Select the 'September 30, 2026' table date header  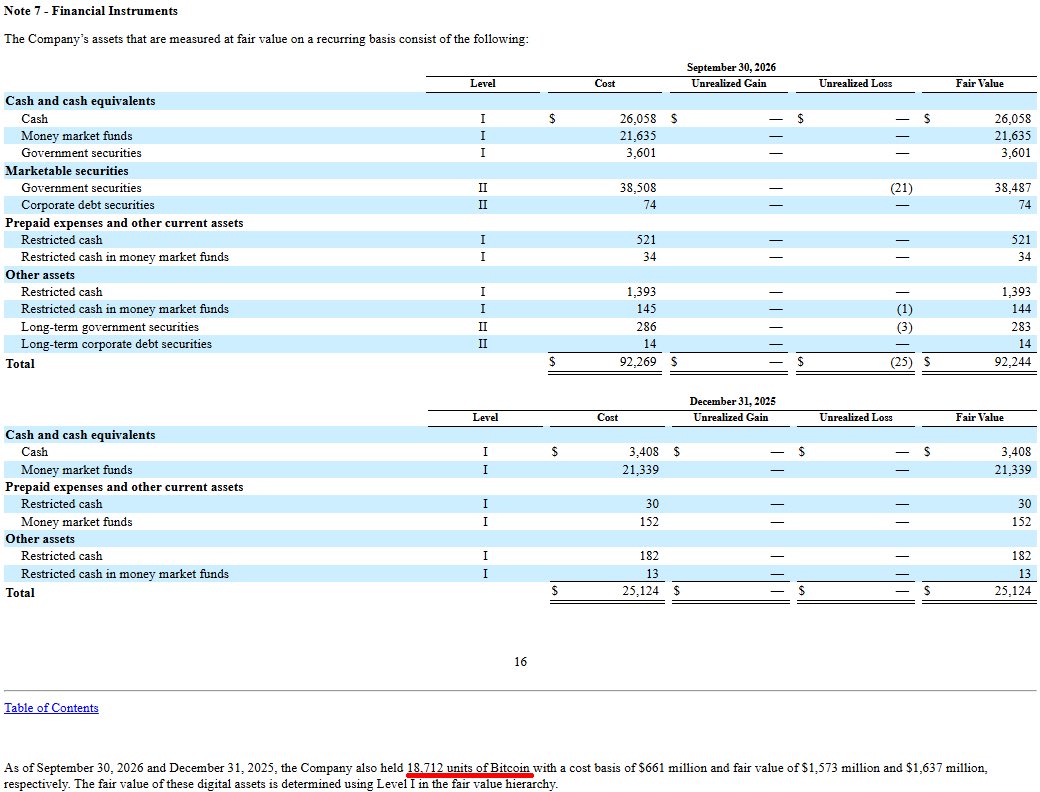(731, 67)
